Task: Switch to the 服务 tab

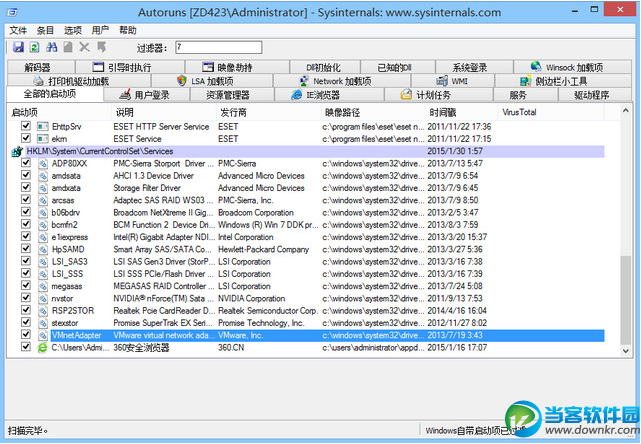Action: point(526,95)
